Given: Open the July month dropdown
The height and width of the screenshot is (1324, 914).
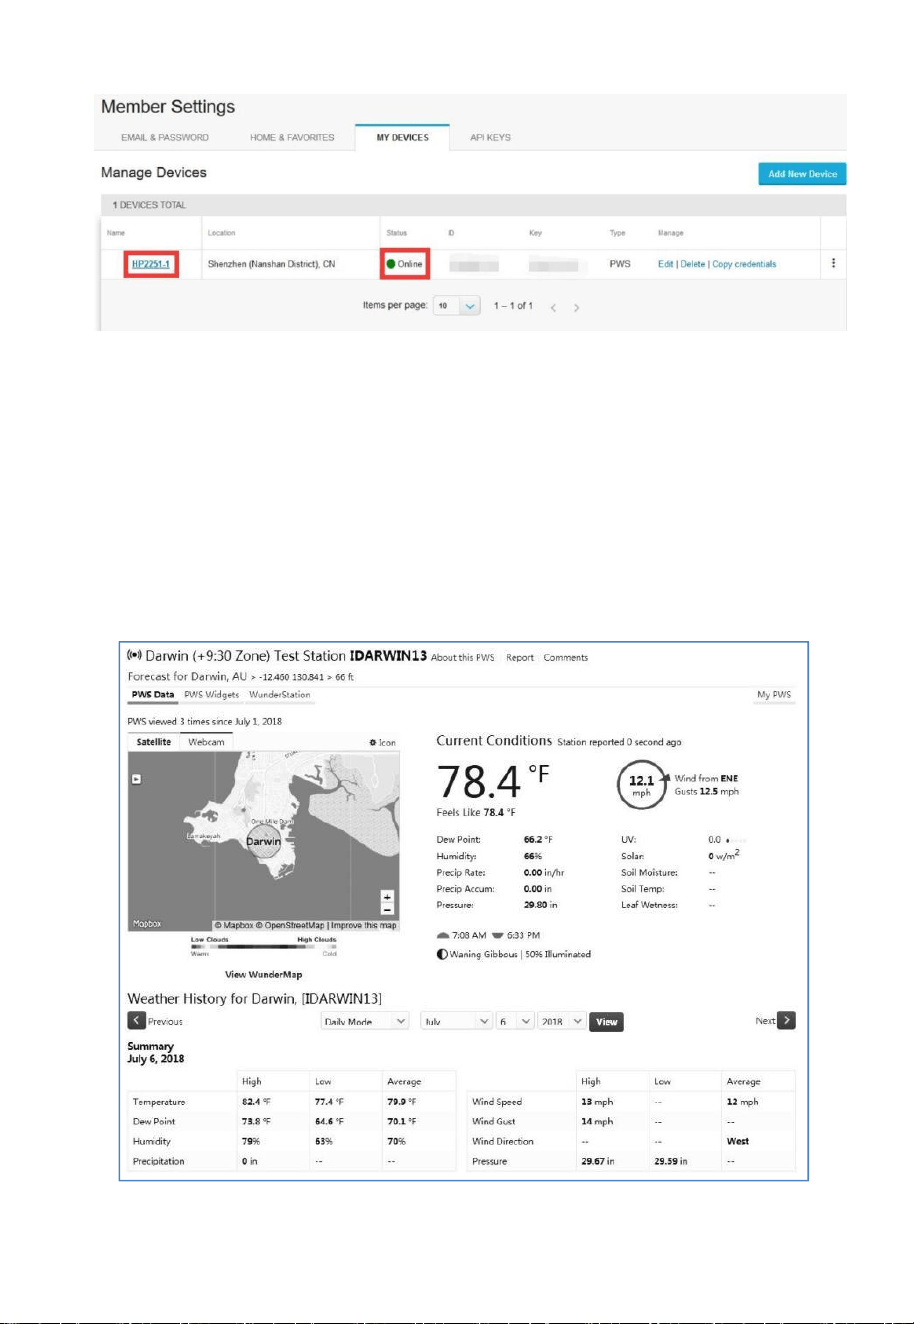Looking at the screenshot, I should tap(457, 1022).
